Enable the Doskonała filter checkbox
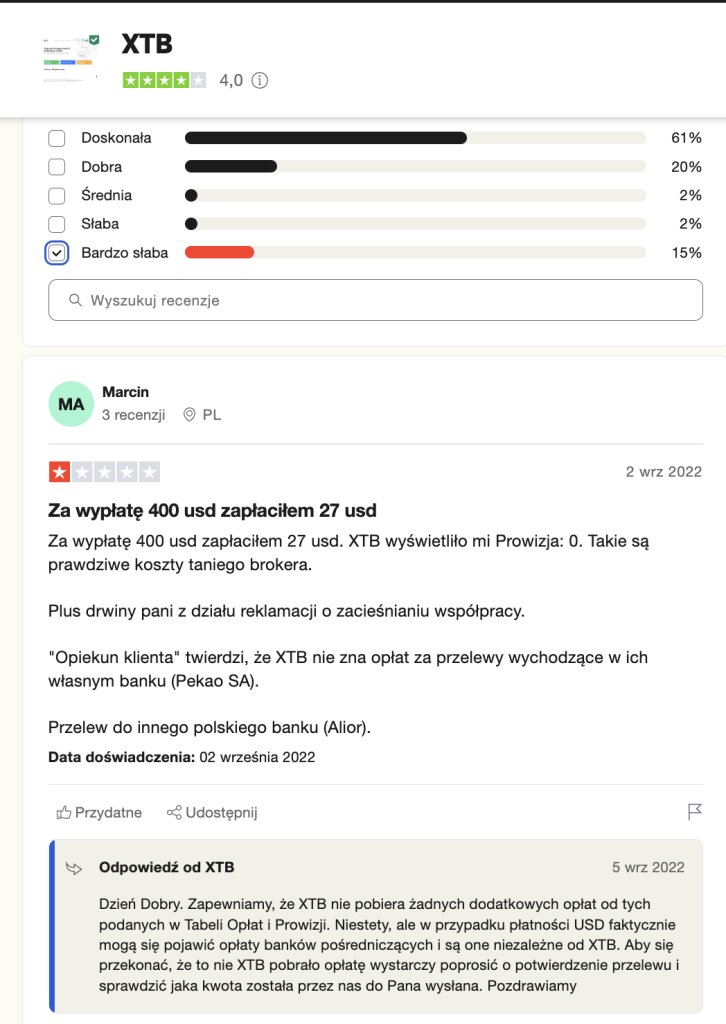 [x=57, y=138]
